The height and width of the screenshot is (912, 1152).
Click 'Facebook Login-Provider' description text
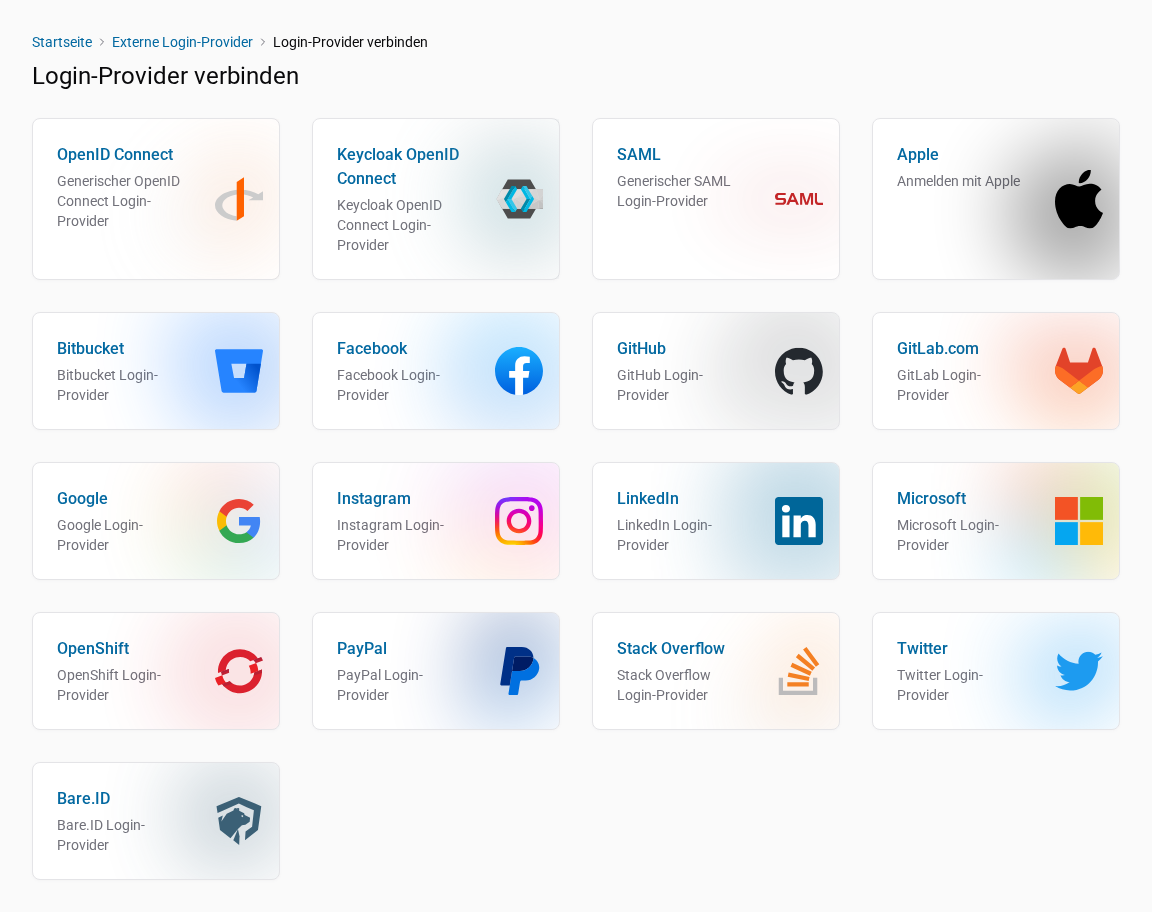(x=388, y=385)
